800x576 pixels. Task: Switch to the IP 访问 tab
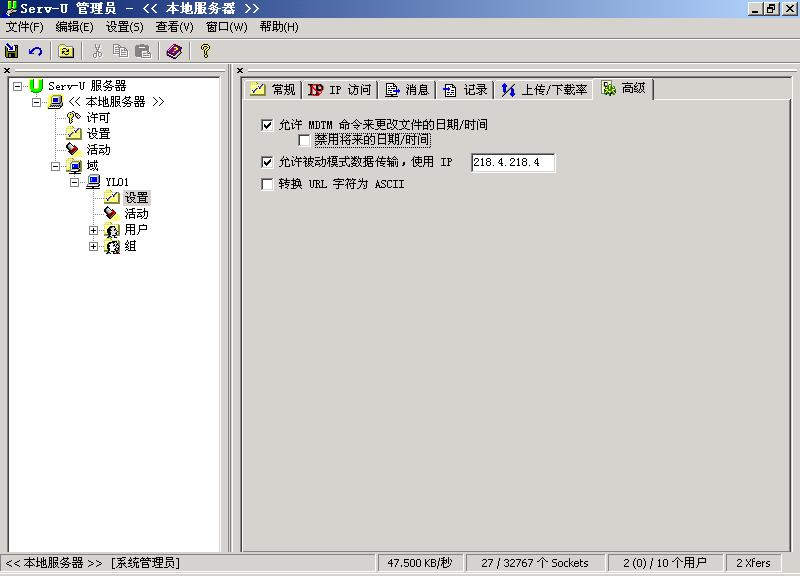[x=339, y=90]
